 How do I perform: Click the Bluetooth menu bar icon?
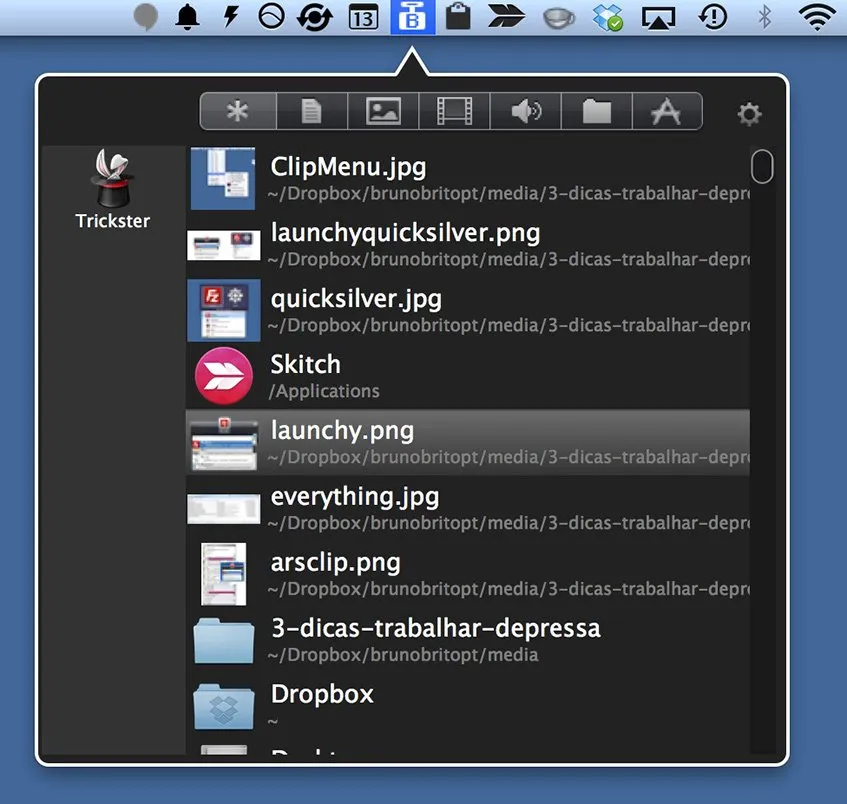tap(764, 17)
